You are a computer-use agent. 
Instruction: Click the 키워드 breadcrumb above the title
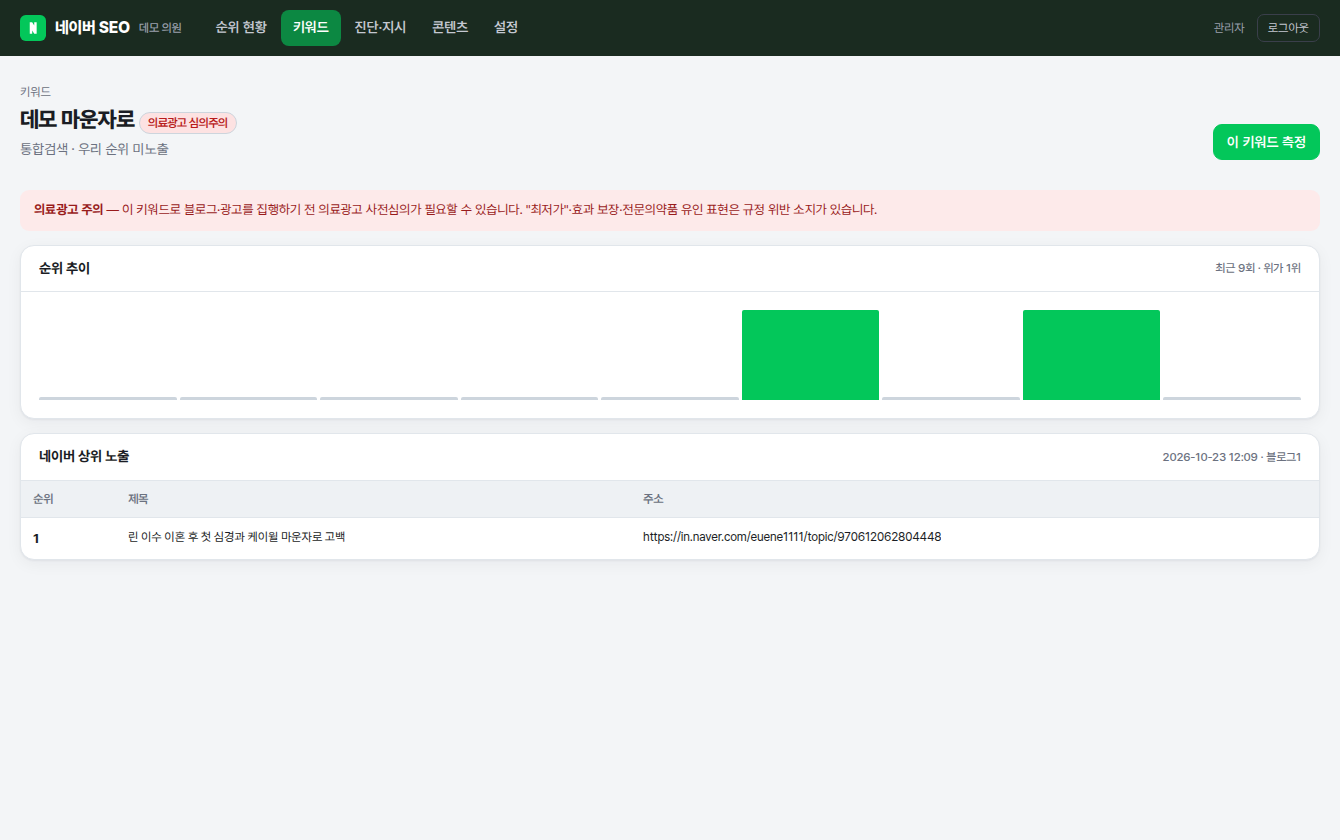click(x=35, y=91)
